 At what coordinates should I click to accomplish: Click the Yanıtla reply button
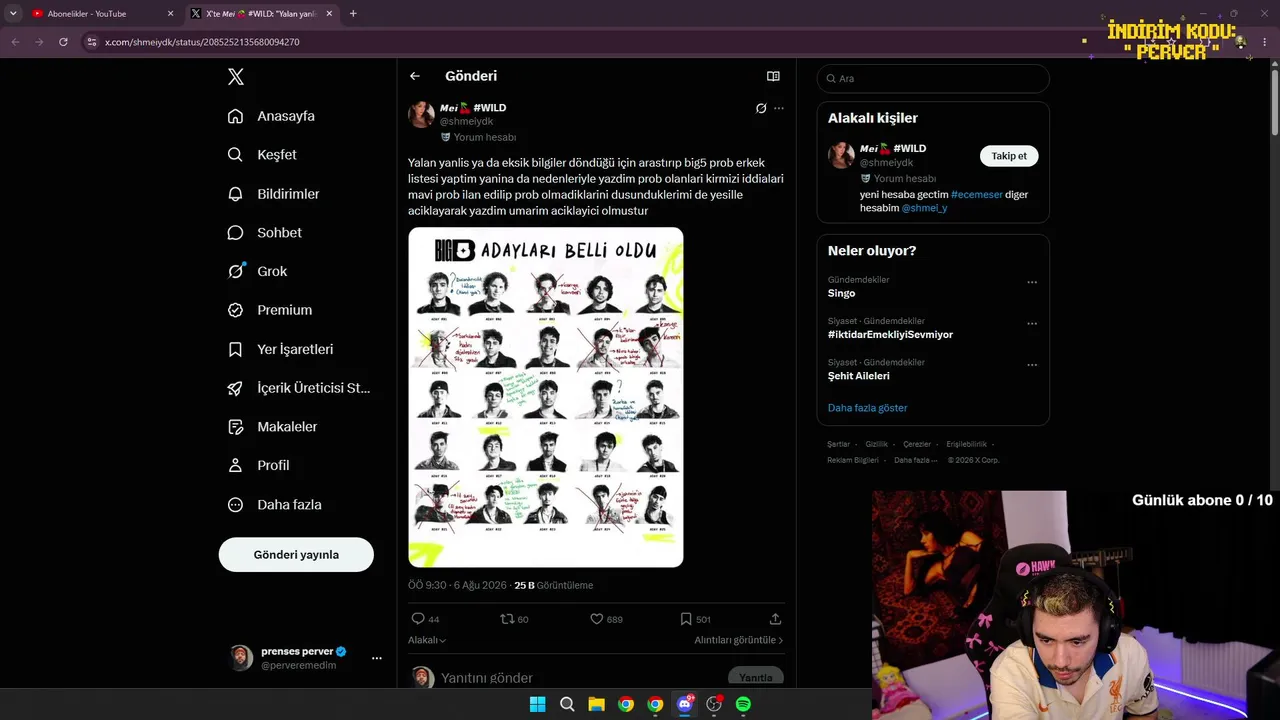point(755,677)
